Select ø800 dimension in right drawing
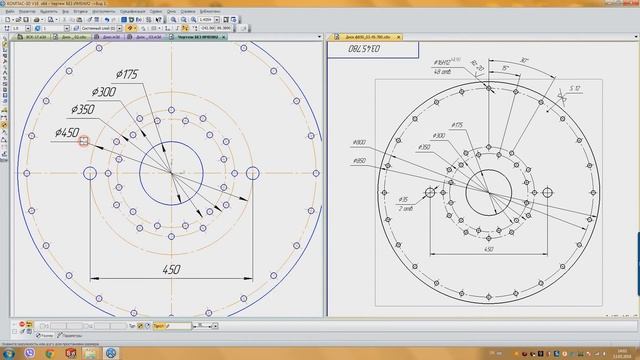The width and height of the screenshot is (640, 360). pos(359,142)
